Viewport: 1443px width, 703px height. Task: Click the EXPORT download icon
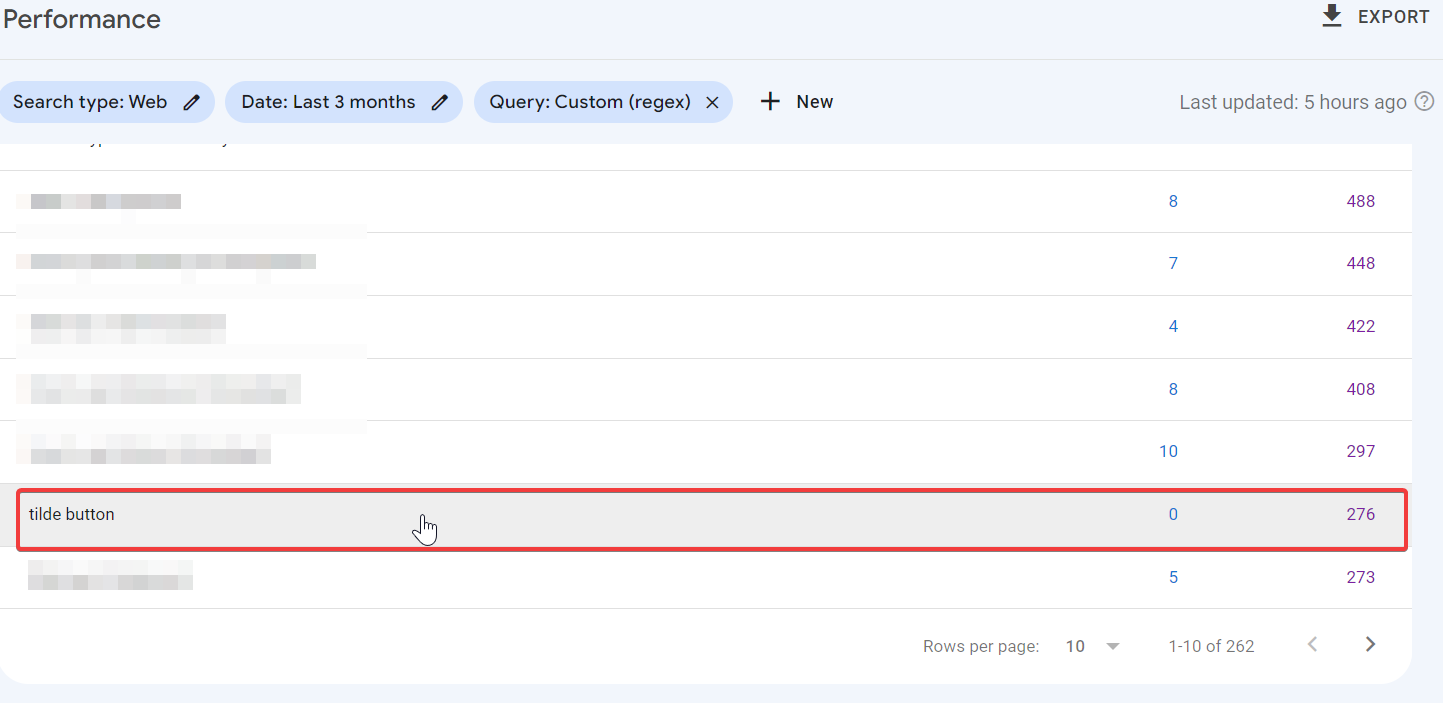pos(1331,16)
